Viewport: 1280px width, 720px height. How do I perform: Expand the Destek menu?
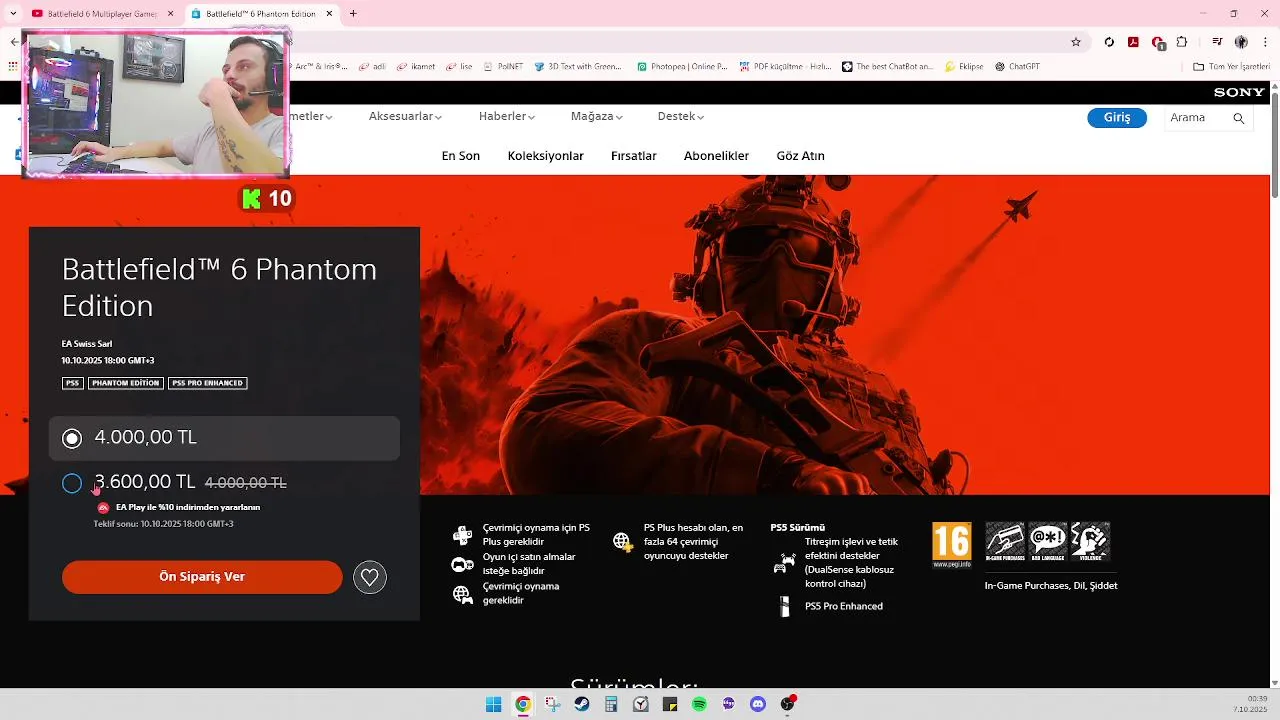pyautogui.click(x=681, y=116)
